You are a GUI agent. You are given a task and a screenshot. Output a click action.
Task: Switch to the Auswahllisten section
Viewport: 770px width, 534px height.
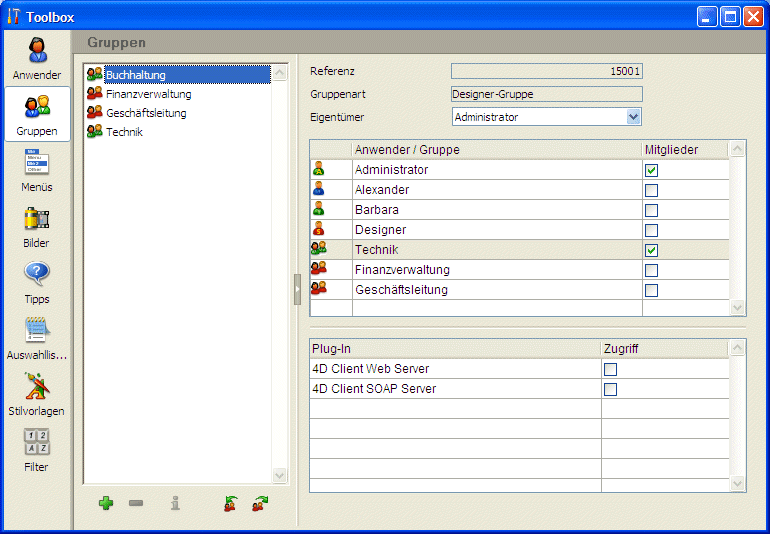37,336
